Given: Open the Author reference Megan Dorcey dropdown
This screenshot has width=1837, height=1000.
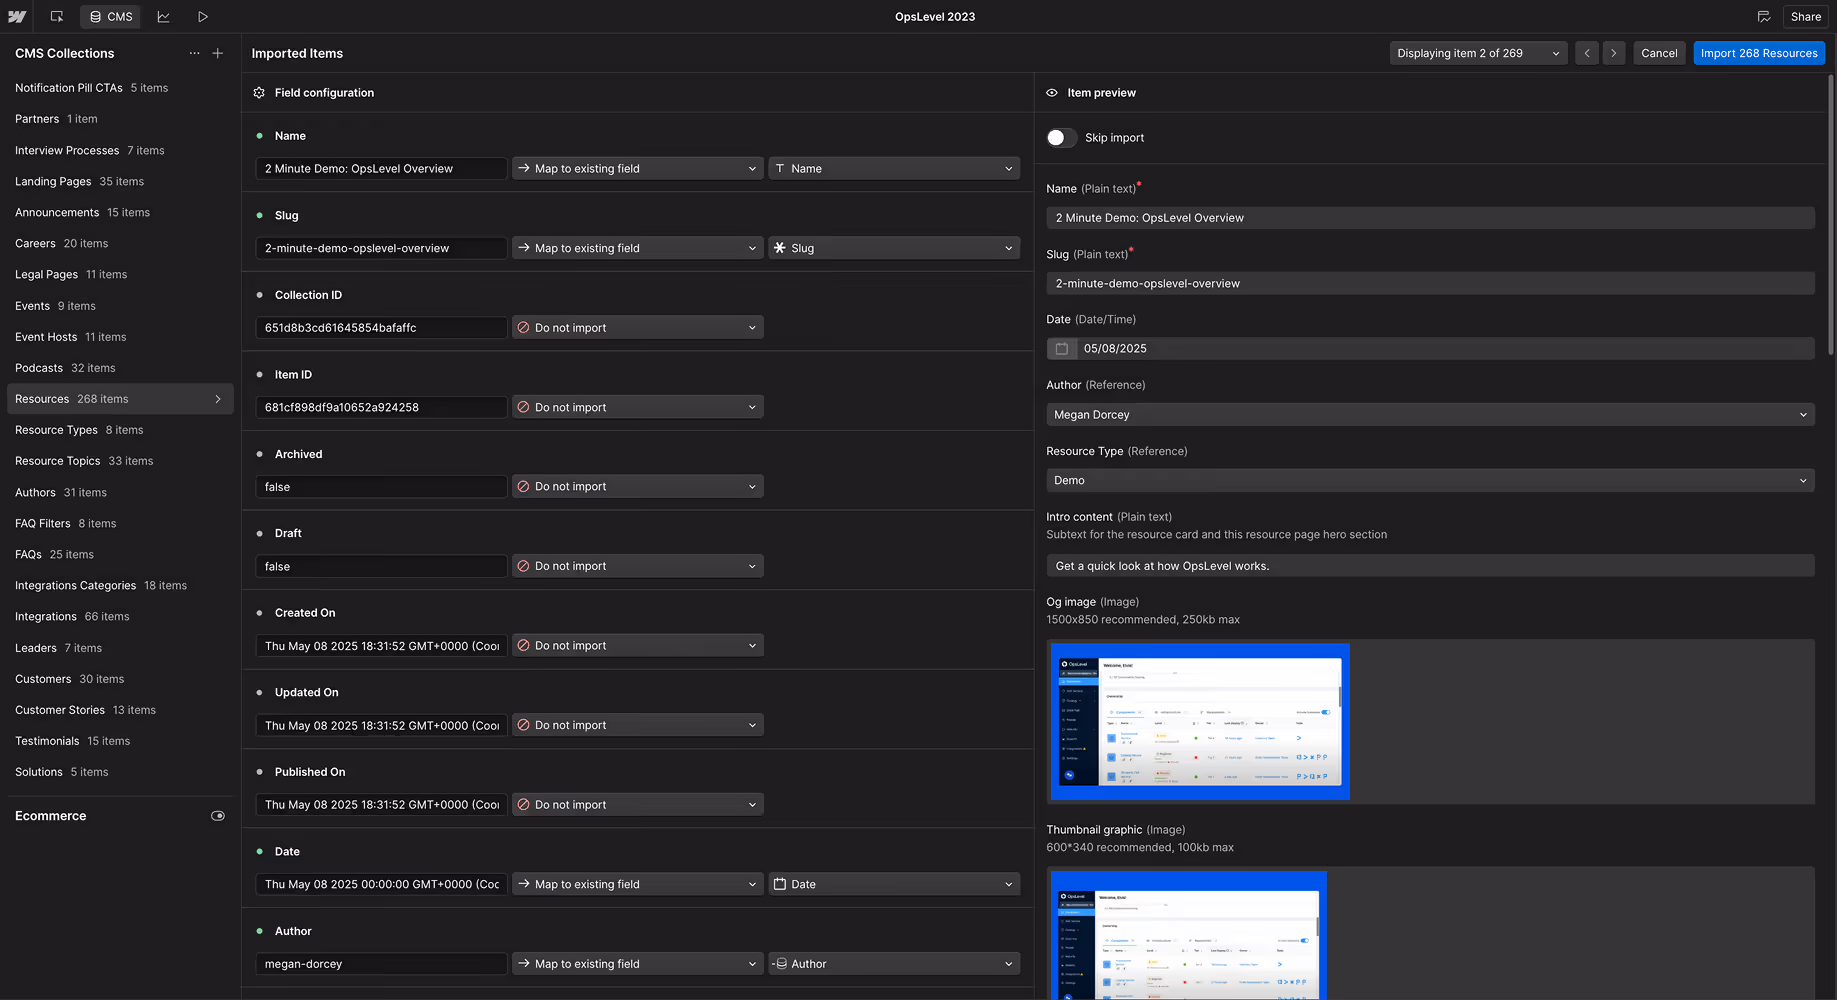Looking at the screenshot, I should click(1430, 414).
